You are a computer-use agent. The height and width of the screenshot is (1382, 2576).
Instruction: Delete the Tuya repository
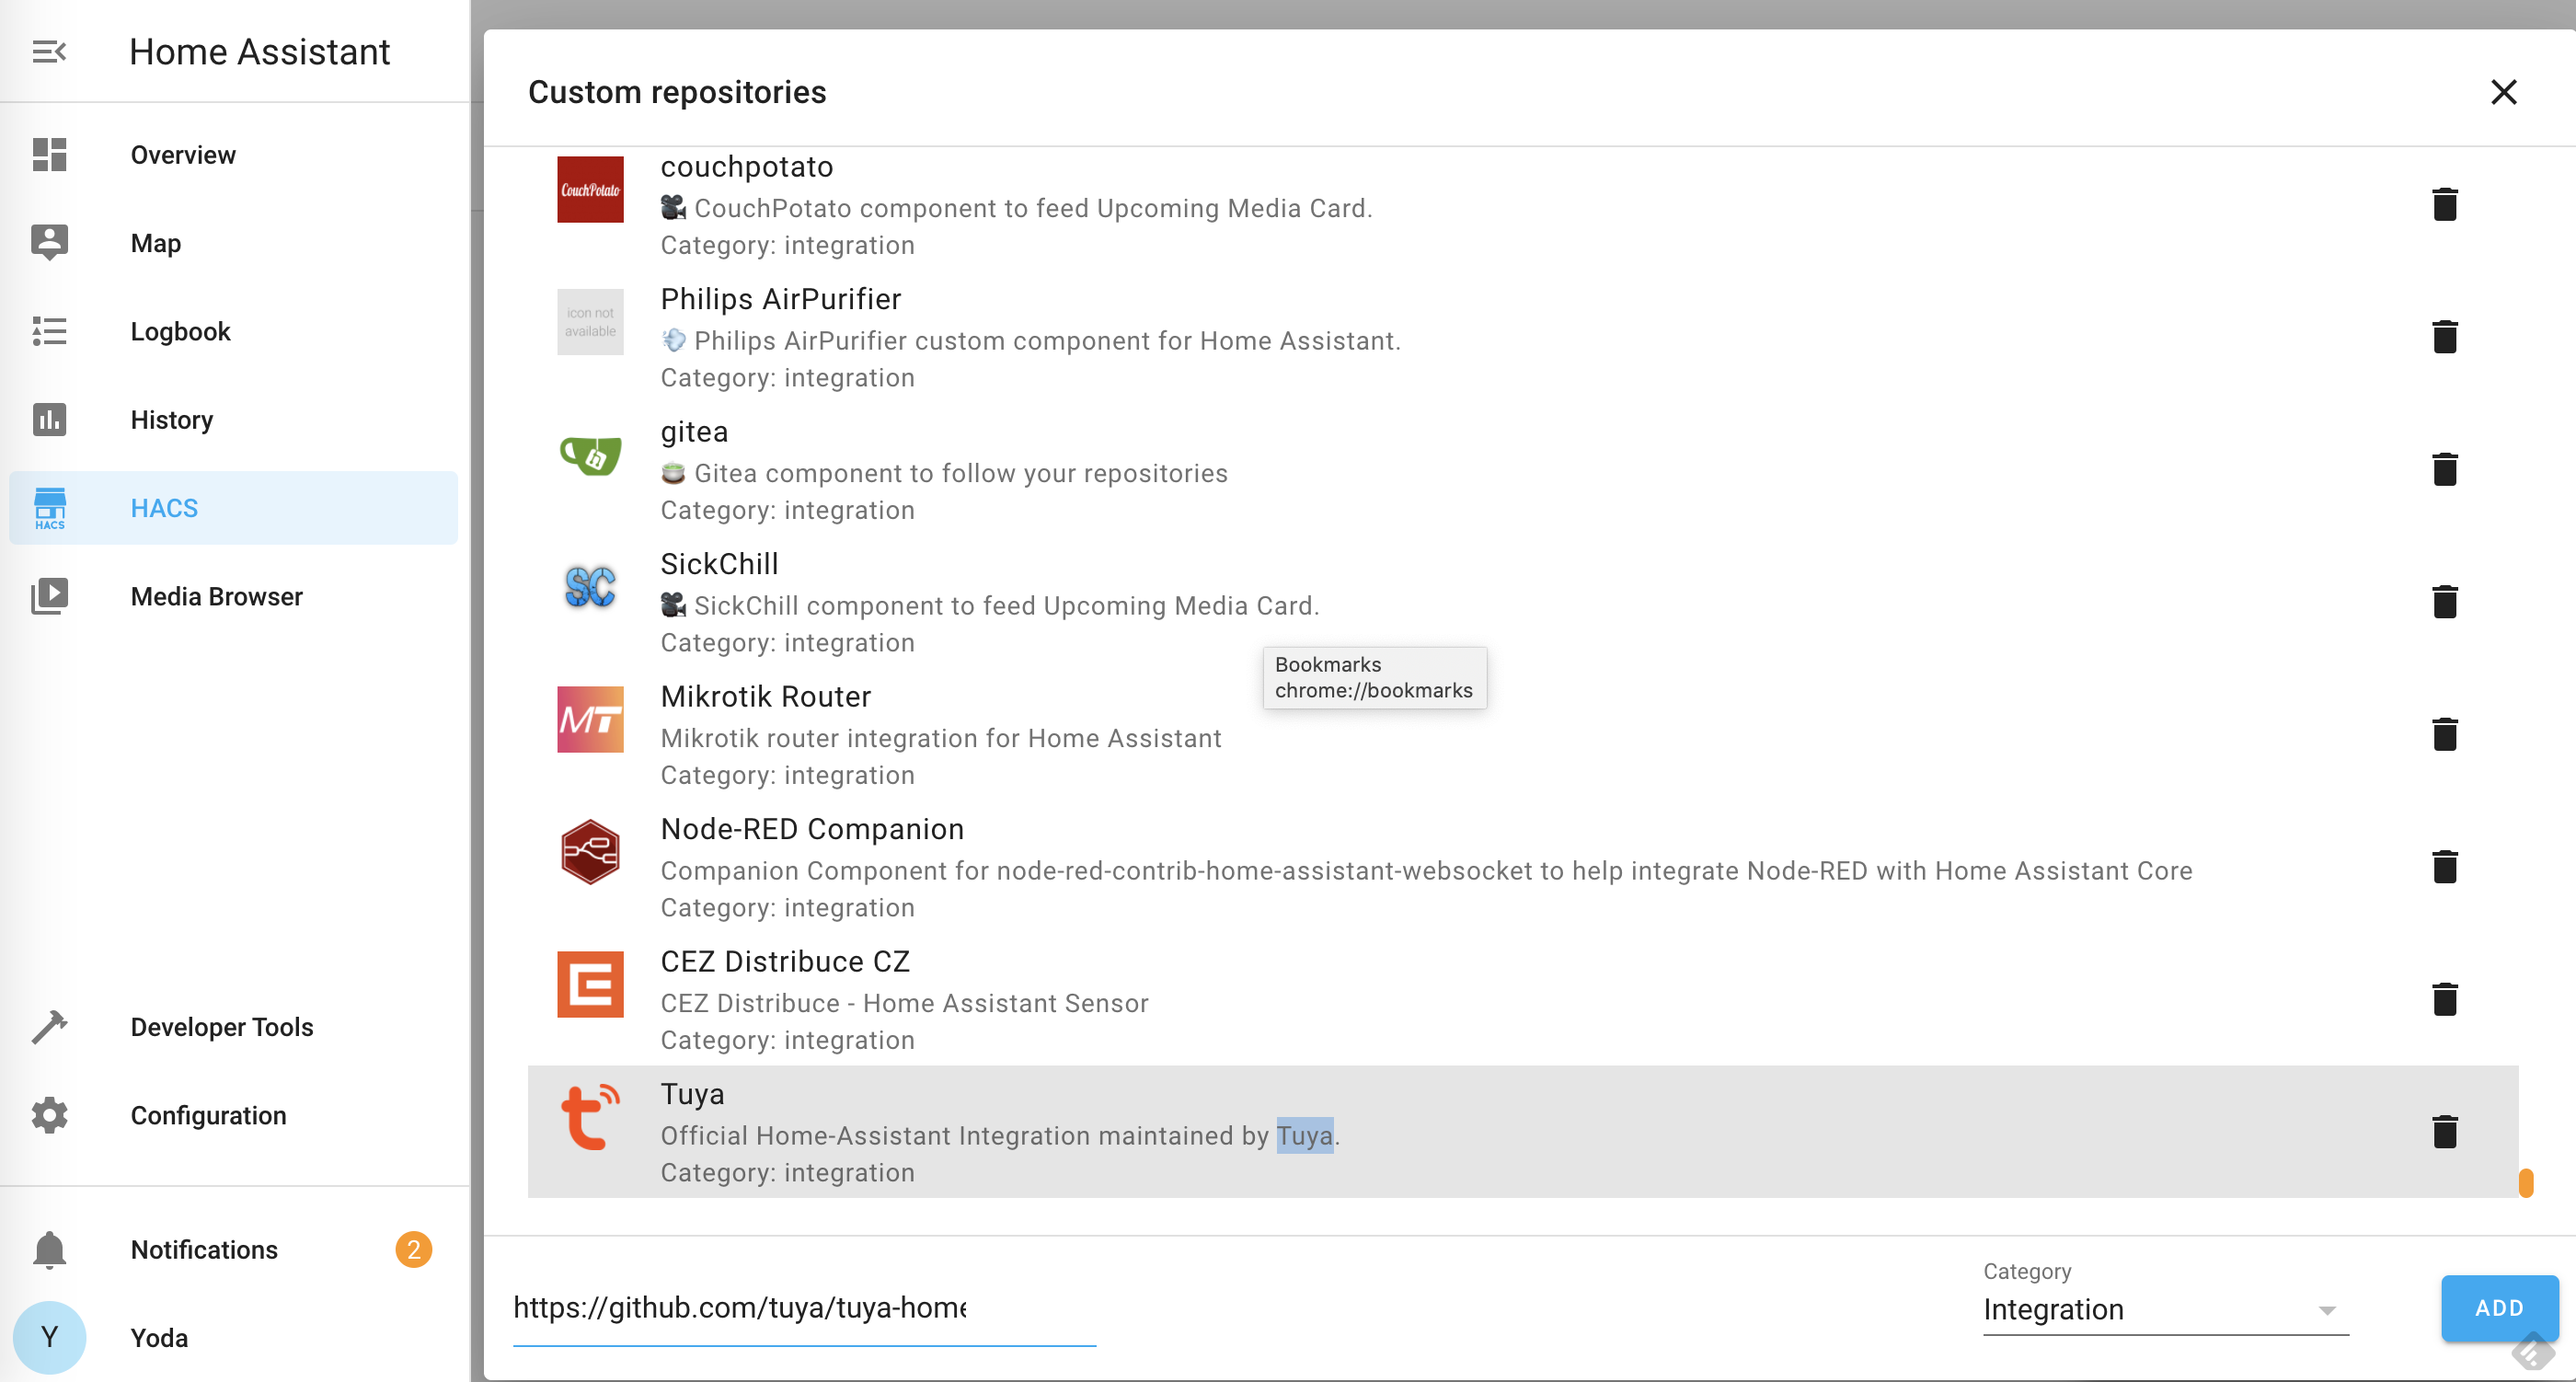pyautogui.click(x=2444, y=1132)
